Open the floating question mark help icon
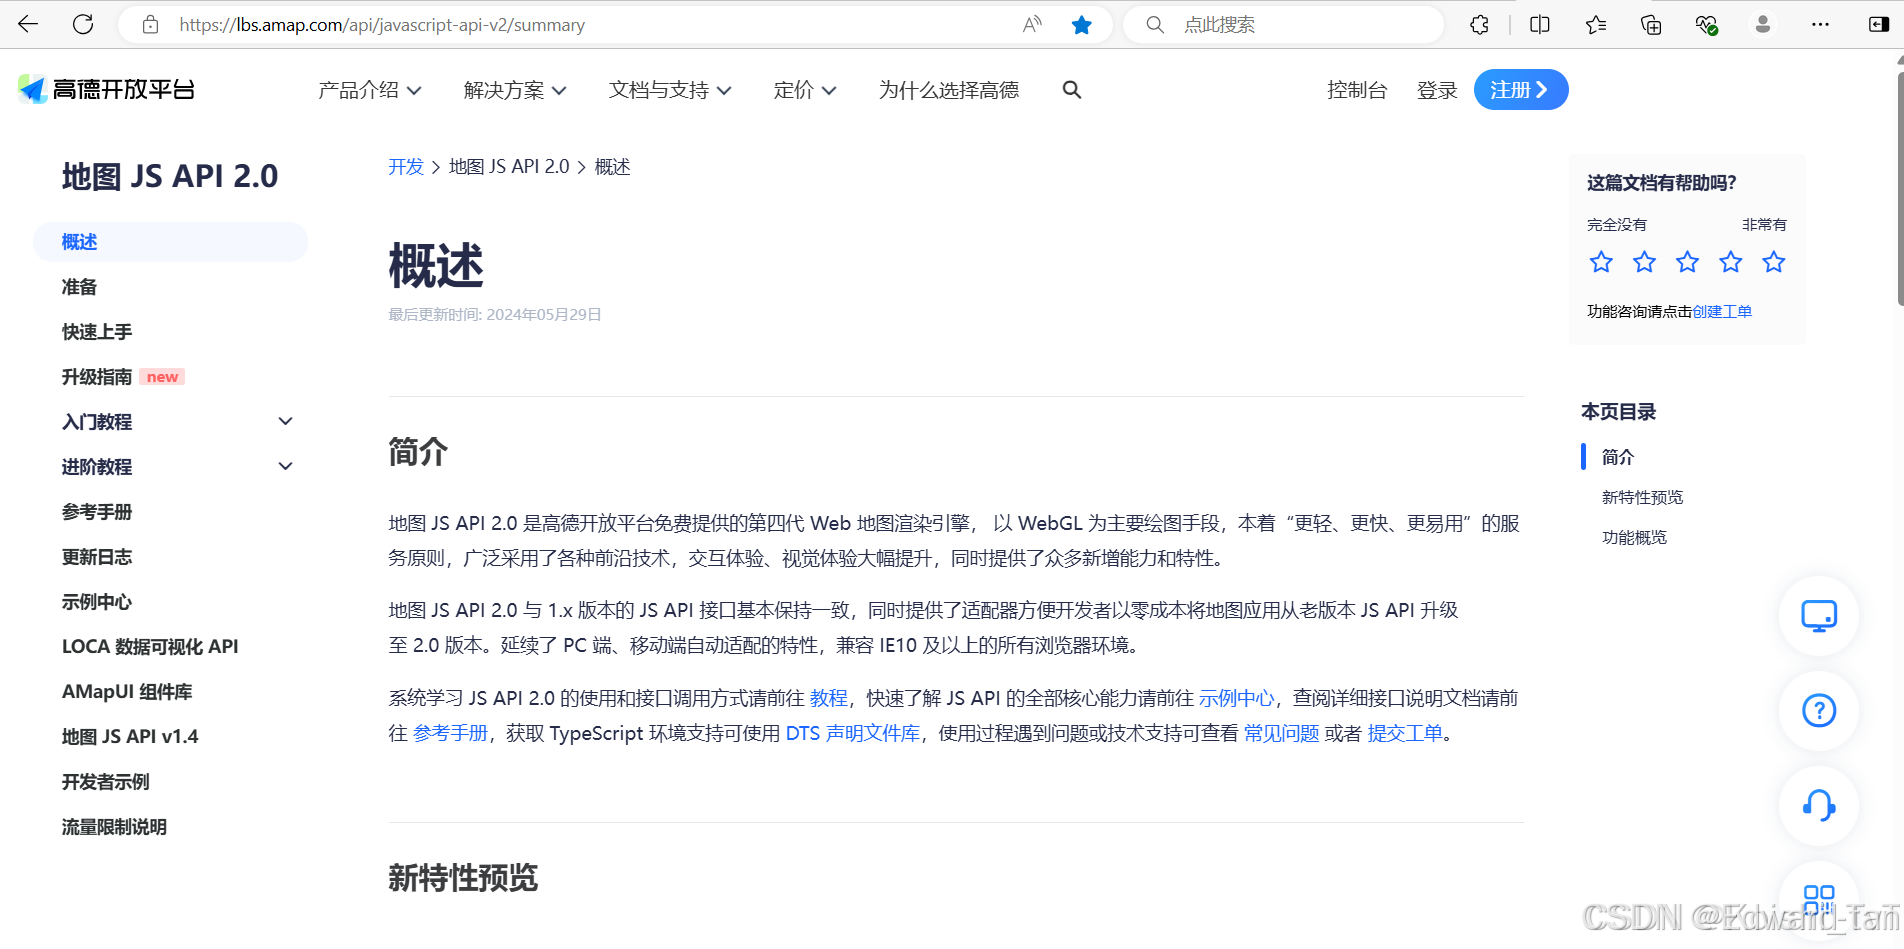Screen dimensions: 1904x949 (x=1819, y=711)
